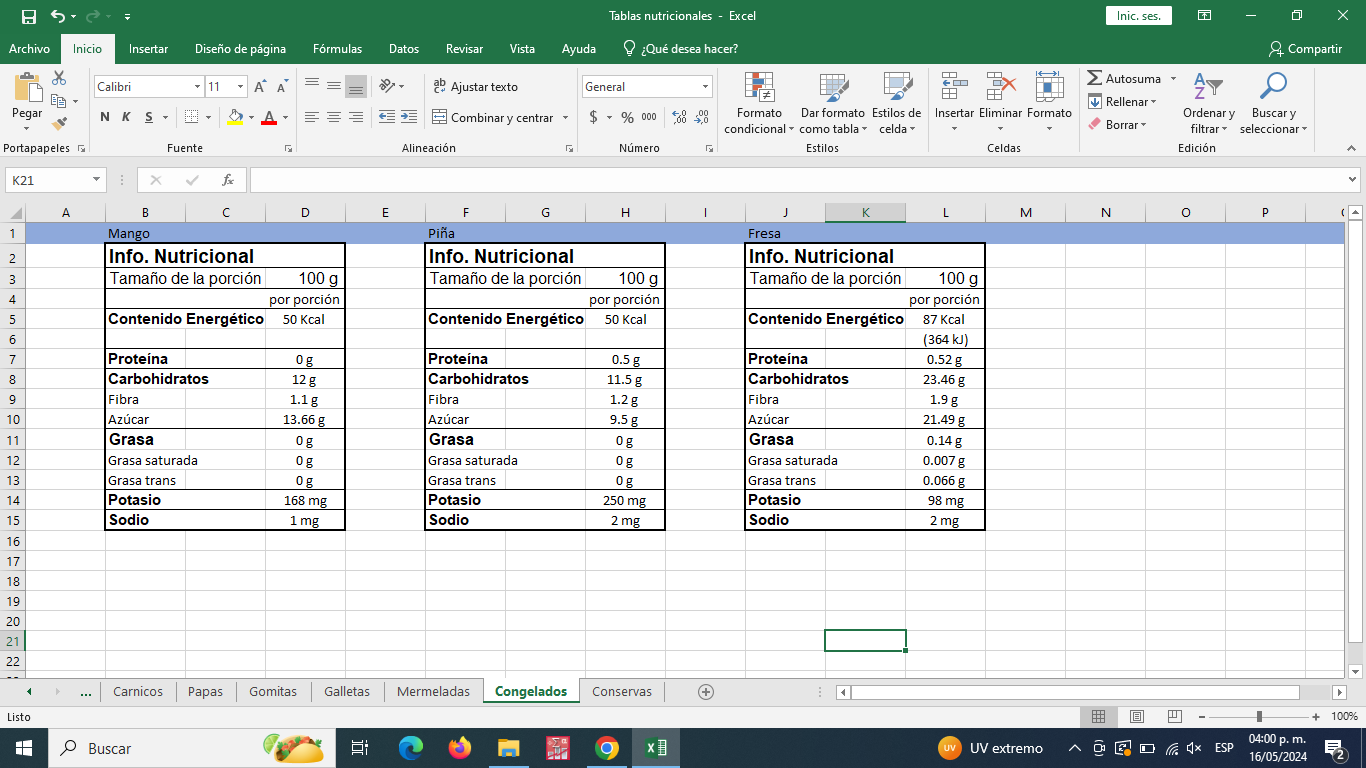This screenshot has width=1366, height=768.
Task: Open the Autosuma dropdown arrow
Action: (1171, 78)
